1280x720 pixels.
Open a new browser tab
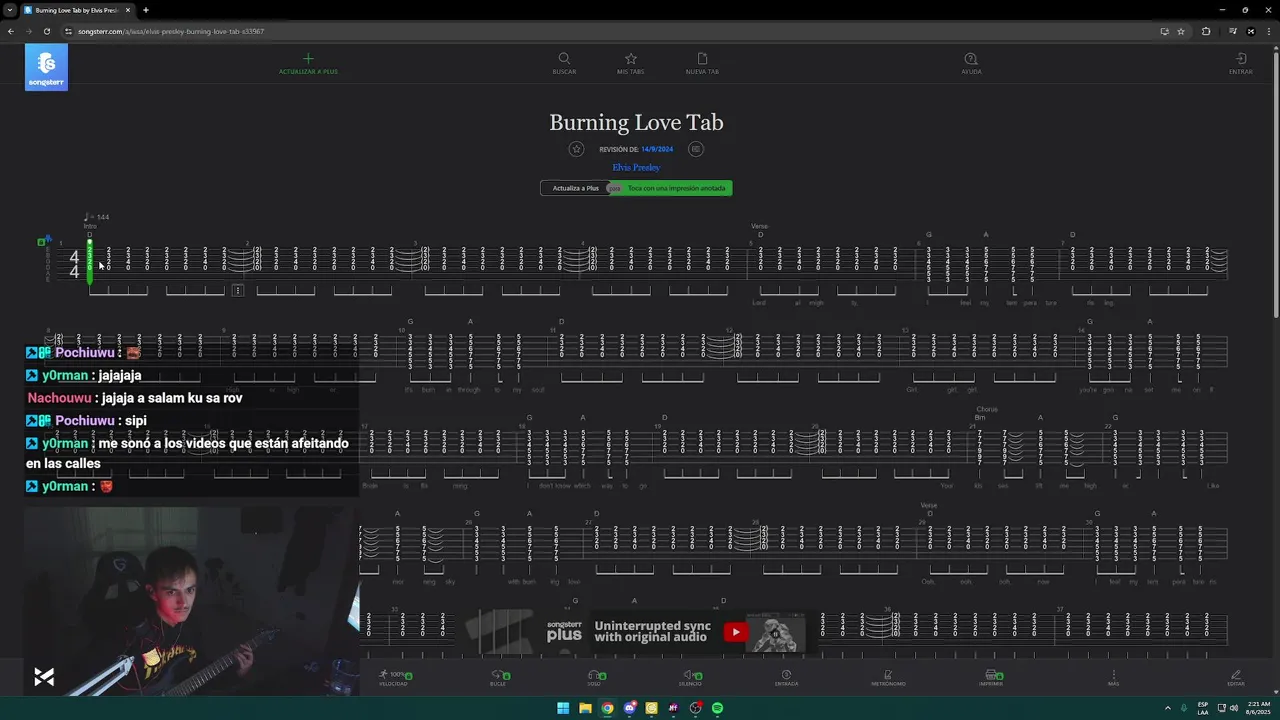[146, 10]
